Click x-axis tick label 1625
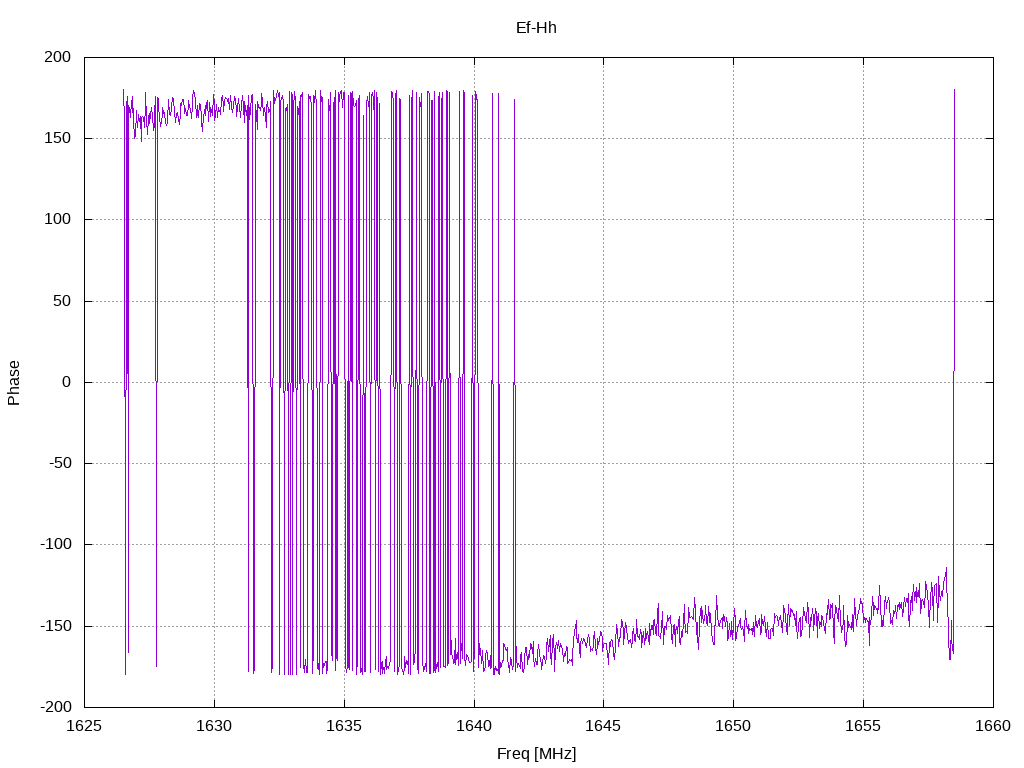Screen dimensions: 1024x768 [84, 726]
